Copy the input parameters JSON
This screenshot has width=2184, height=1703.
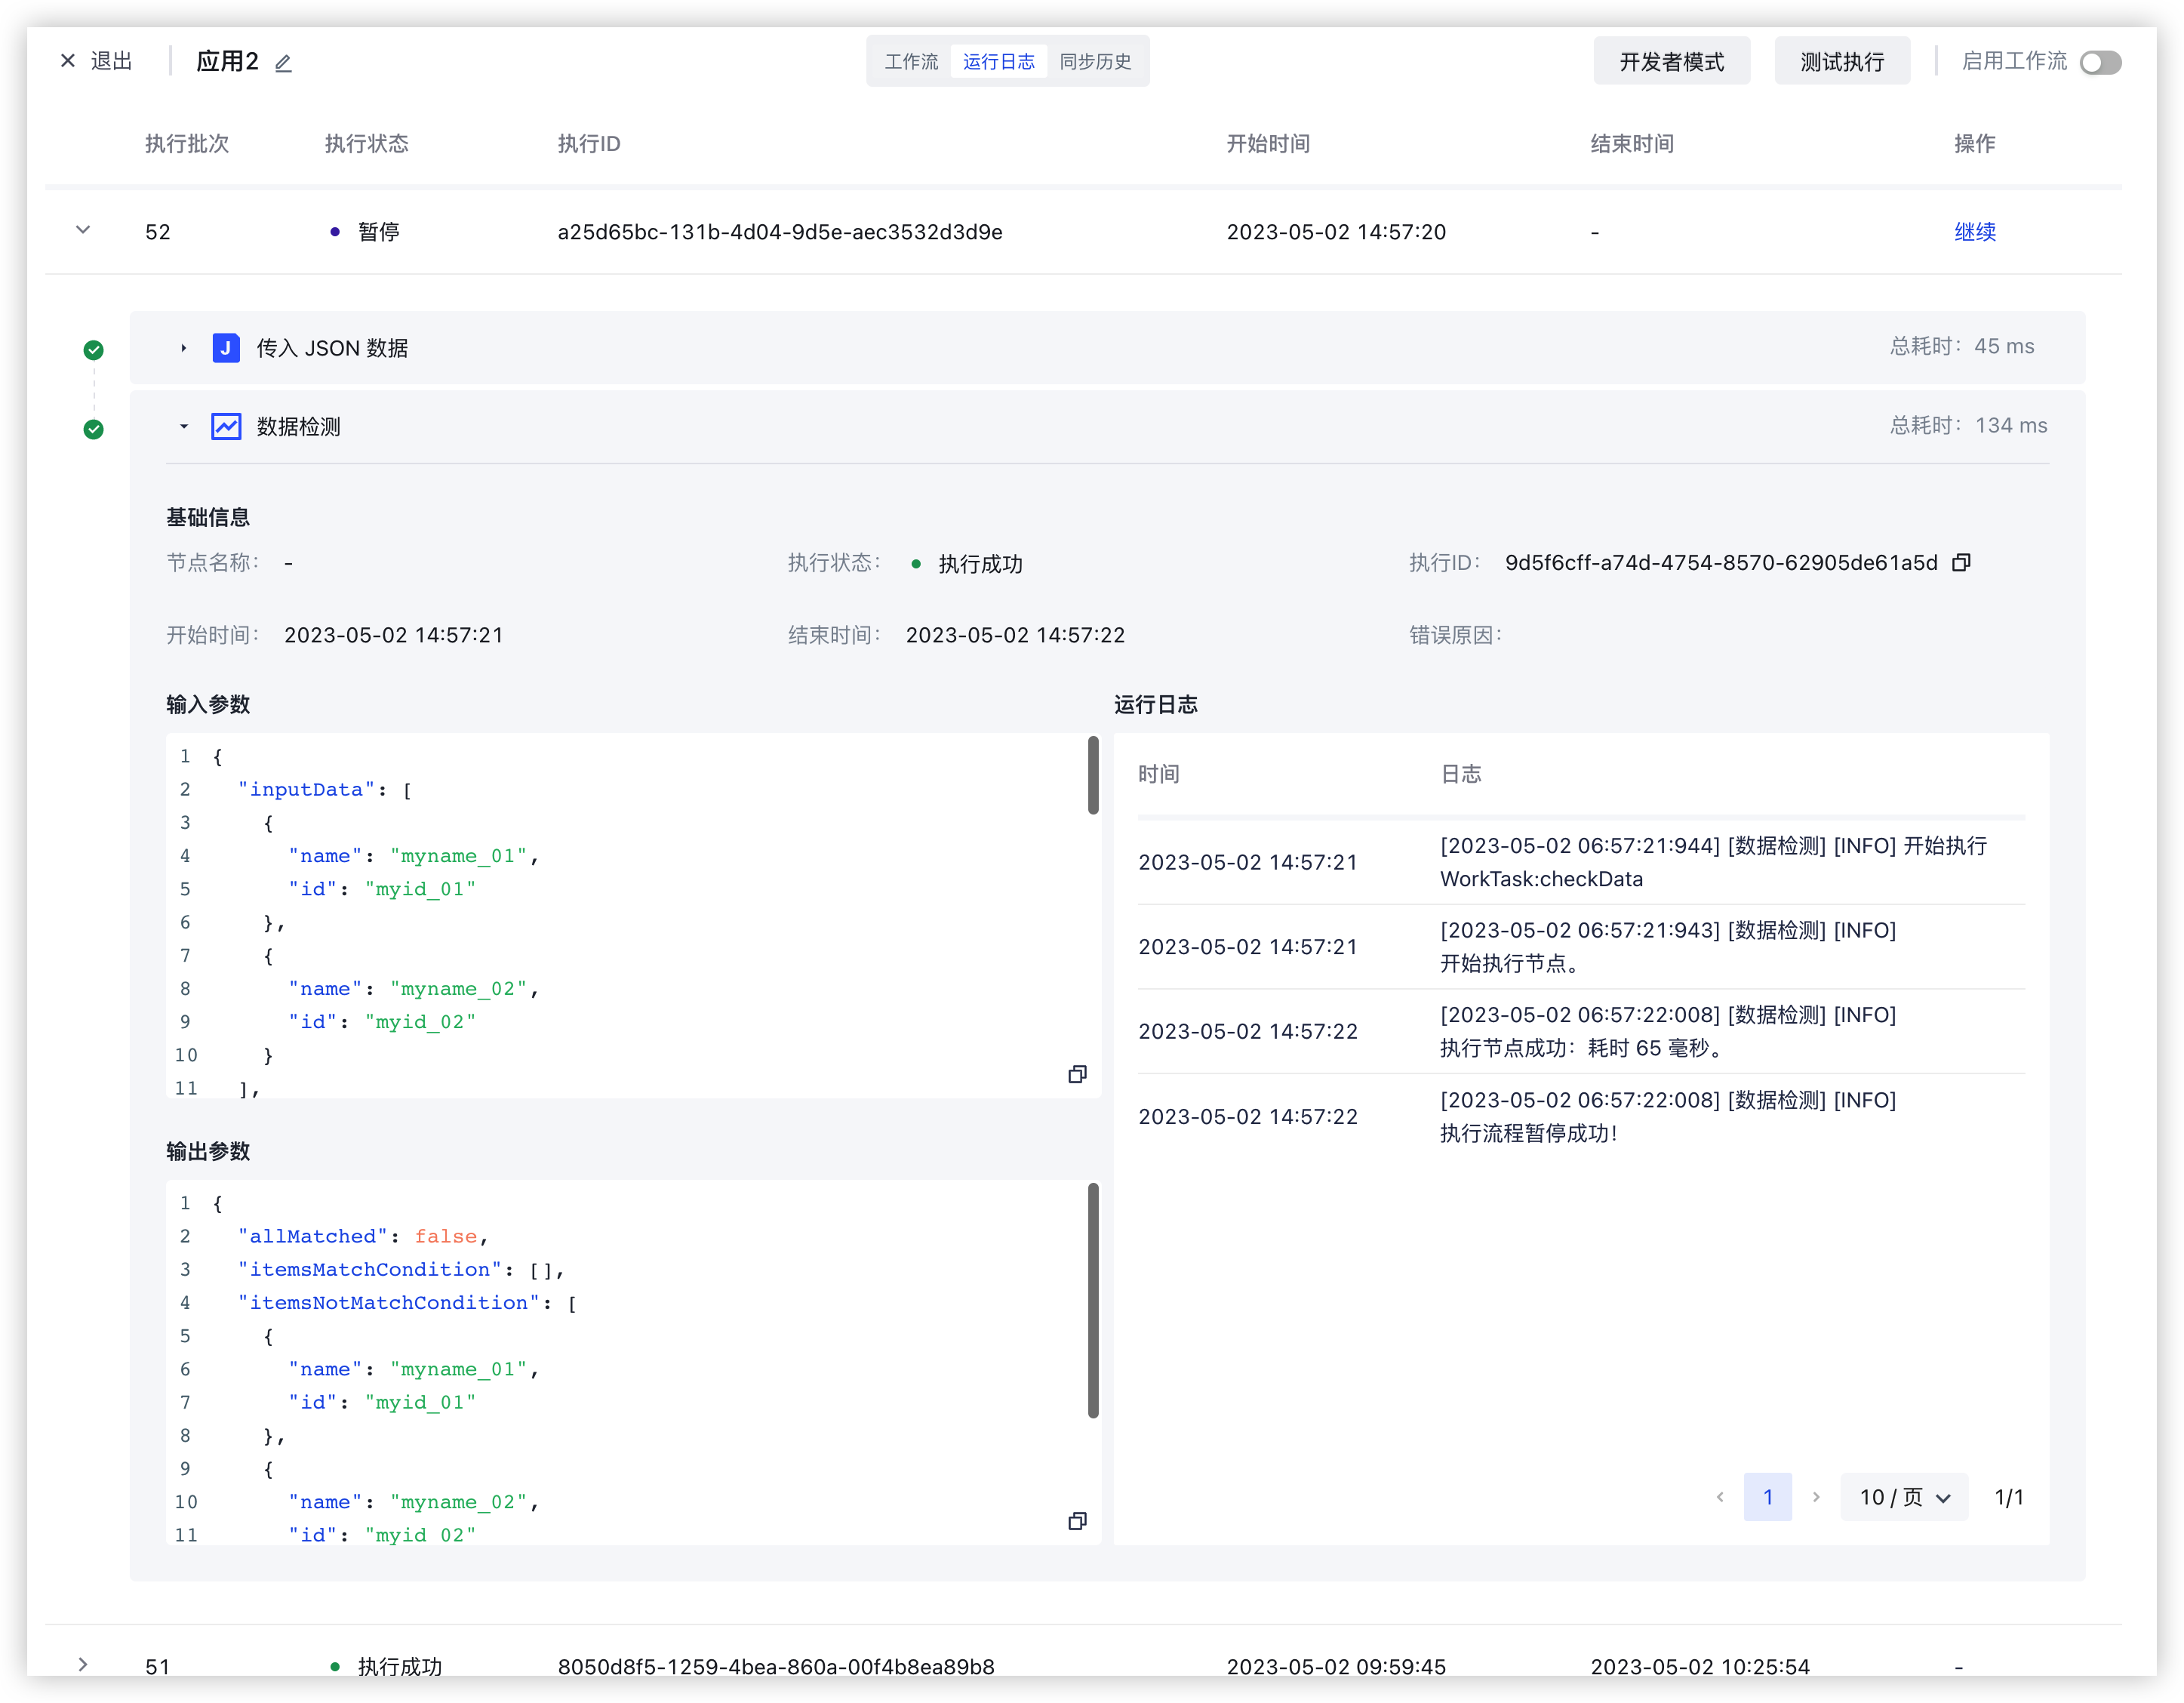(1077, 1074)
